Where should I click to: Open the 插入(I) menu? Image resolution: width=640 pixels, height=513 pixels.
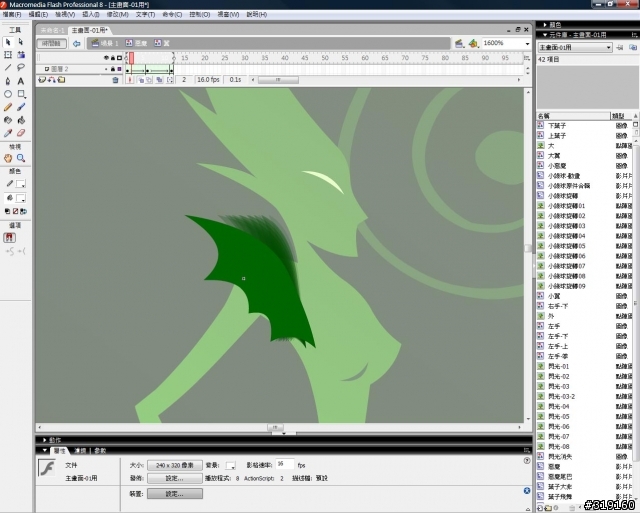(x=91, y=14)
